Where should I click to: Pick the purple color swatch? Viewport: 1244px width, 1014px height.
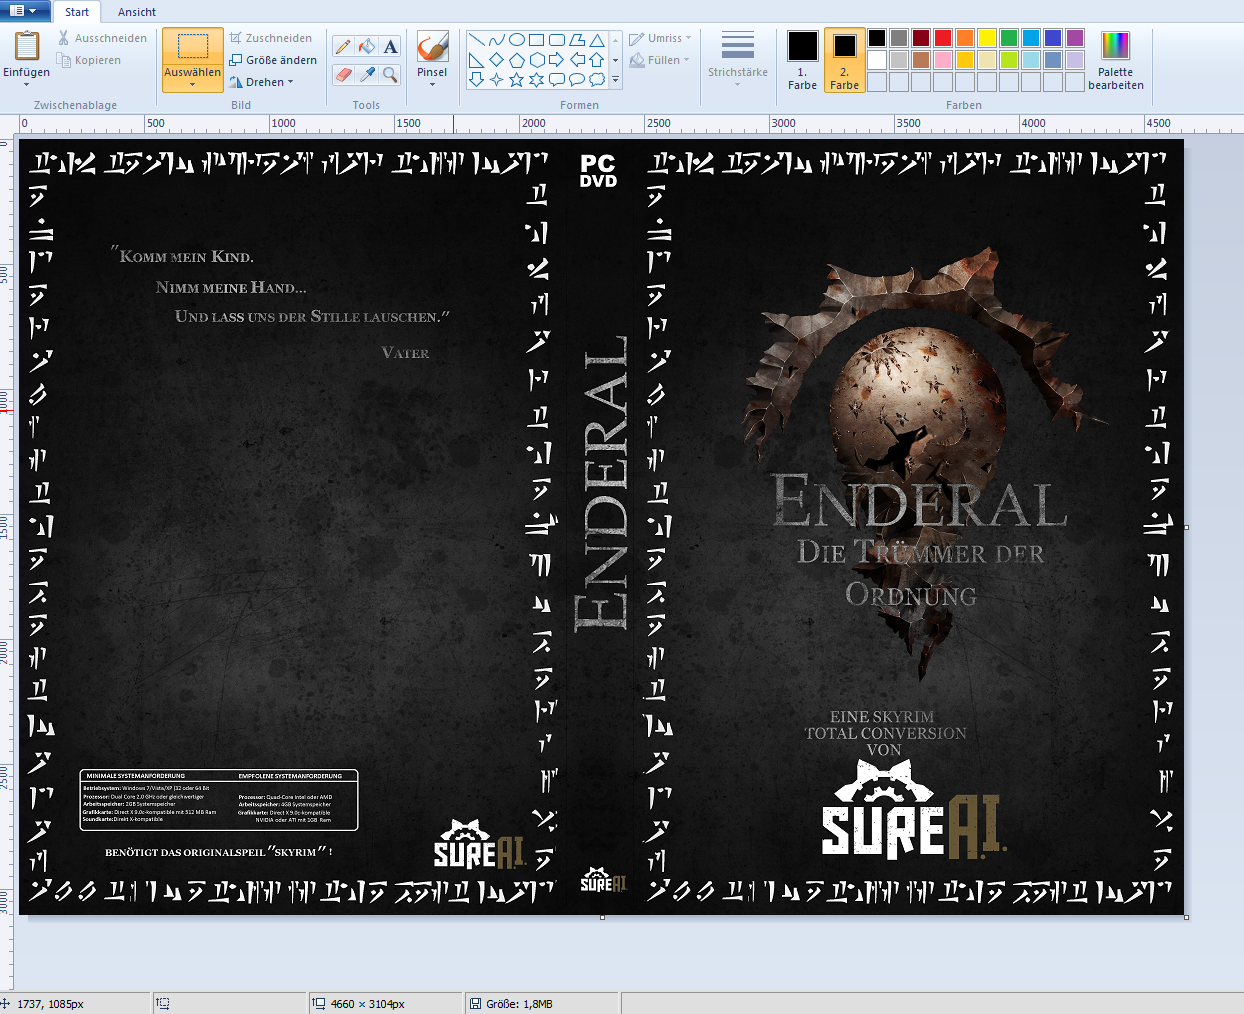coord(1075,38)
